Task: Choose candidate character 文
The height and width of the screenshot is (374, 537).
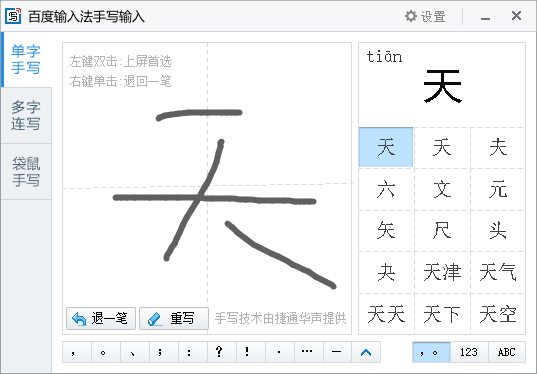Action: point(442,189)
